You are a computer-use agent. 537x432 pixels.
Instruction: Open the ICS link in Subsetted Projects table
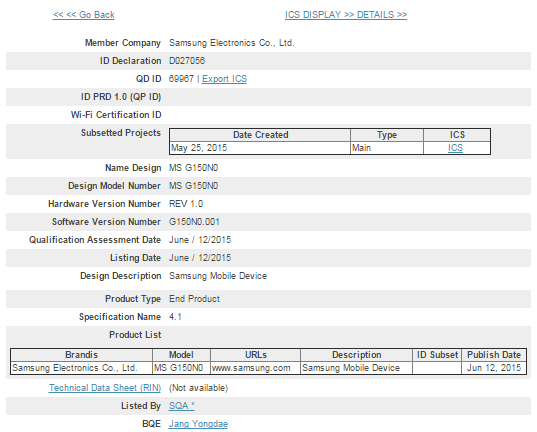click(x=455, y=148)
